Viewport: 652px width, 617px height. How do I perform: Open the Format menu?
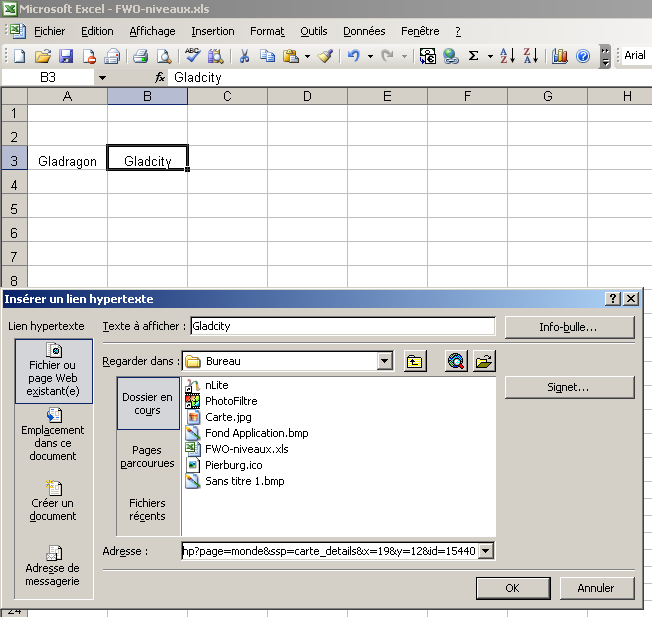point(267,31)
